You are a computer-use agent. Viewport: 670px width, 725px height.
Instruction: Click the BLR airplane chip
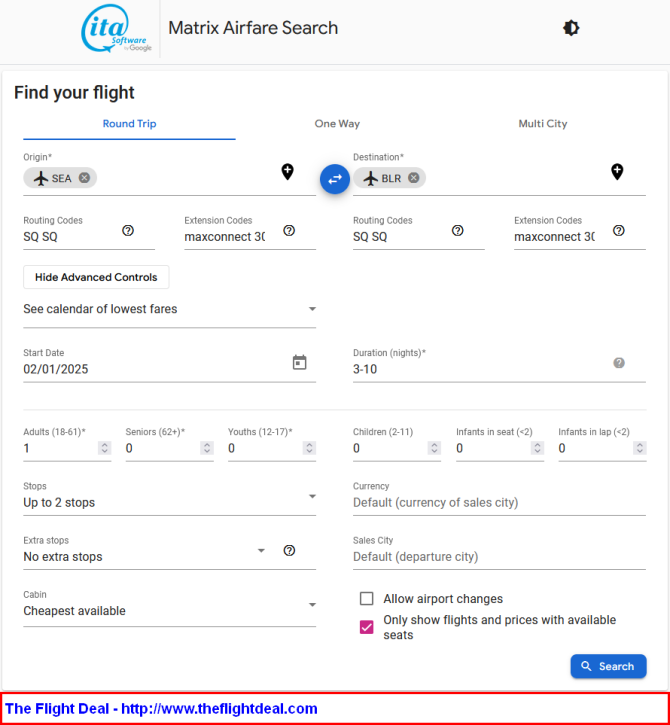pyautogui.click(x=389, y=178)
